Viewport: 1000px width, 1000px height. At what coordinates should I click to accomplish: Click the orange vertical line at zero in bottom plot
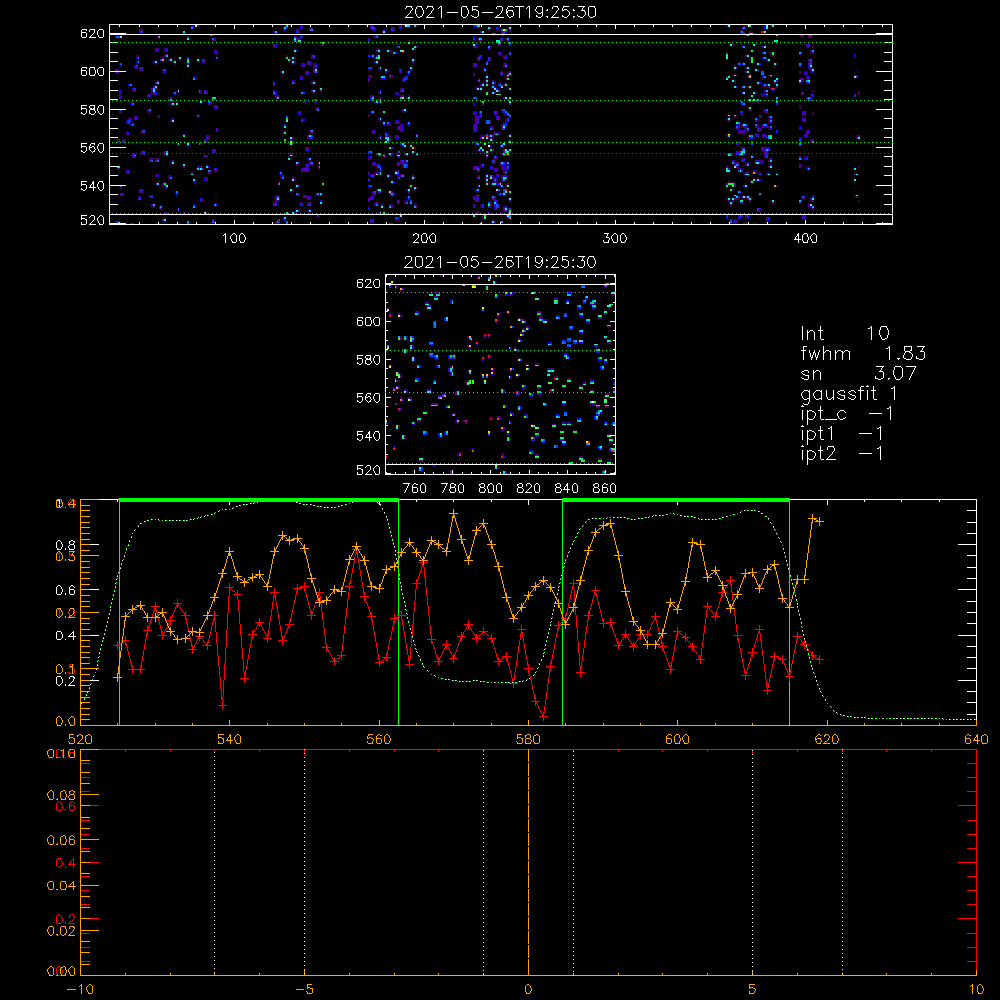528,862
